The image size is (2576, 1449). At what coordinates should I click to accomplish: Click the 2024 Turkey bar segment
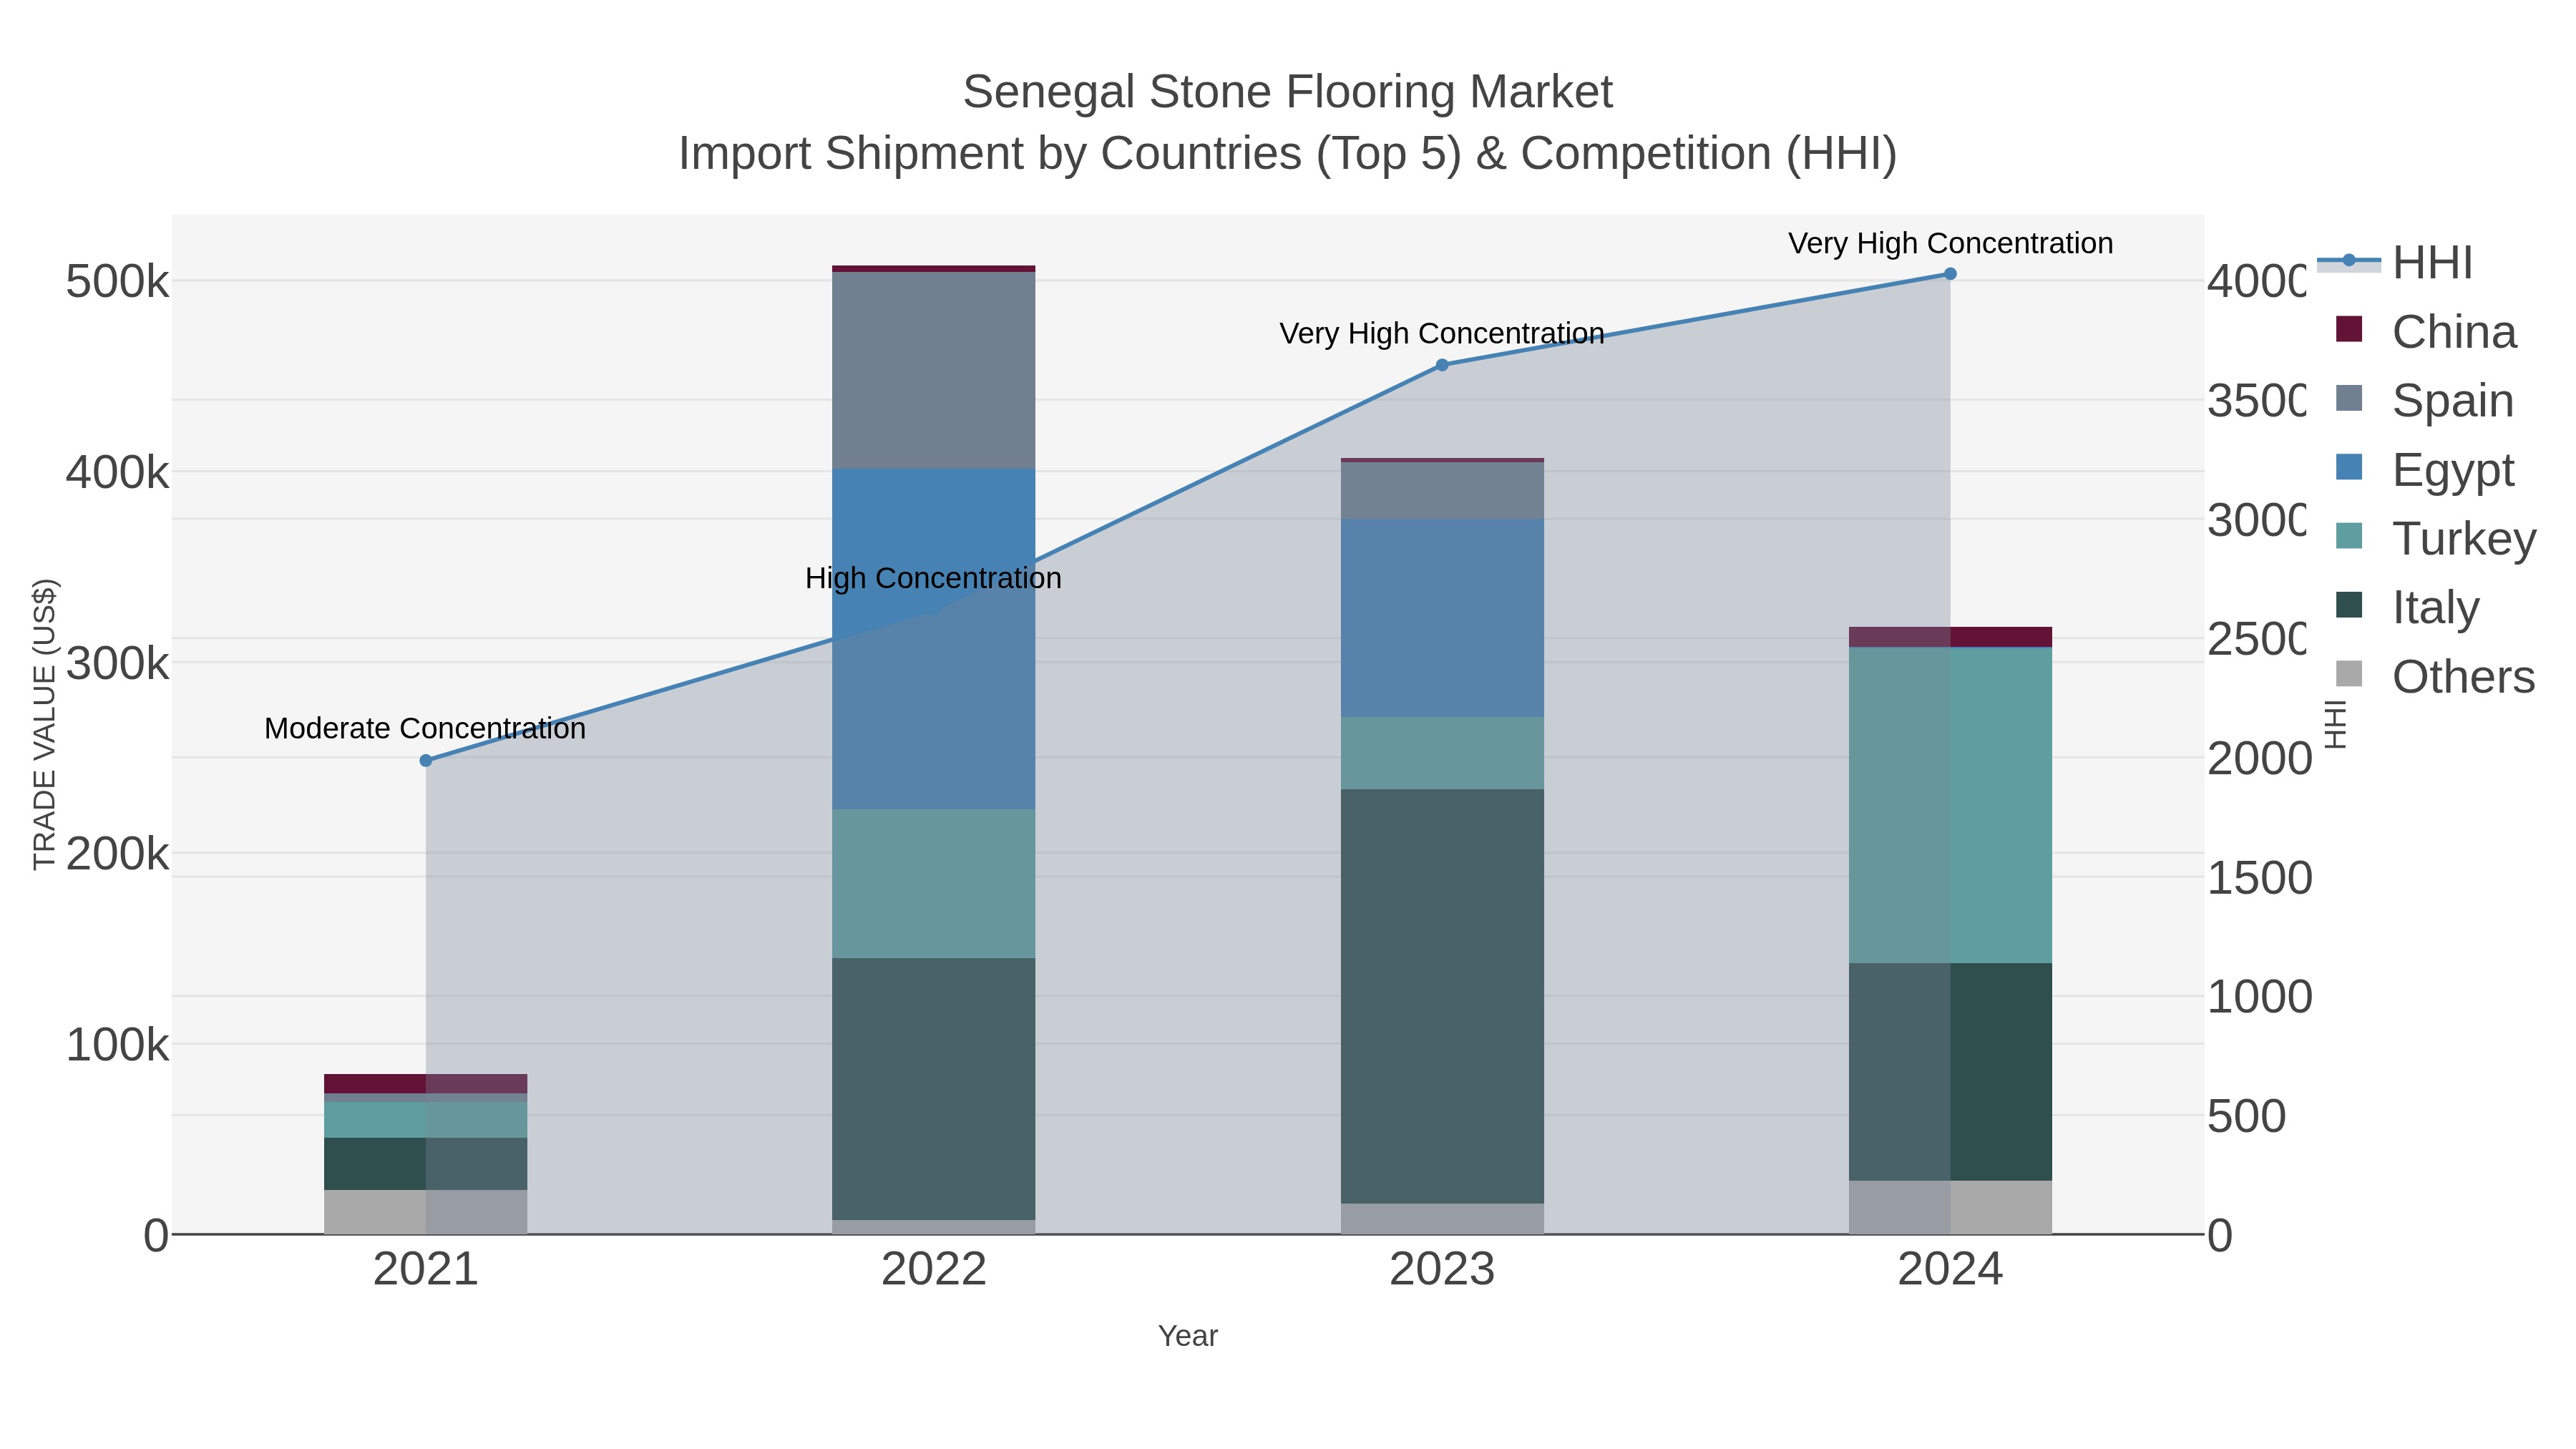point(1950,805)
